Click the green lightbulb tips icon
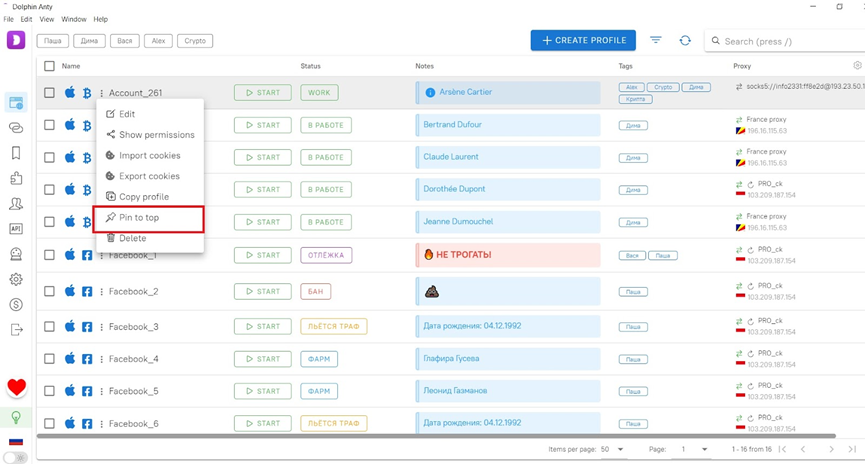 [x=16, y=418]
